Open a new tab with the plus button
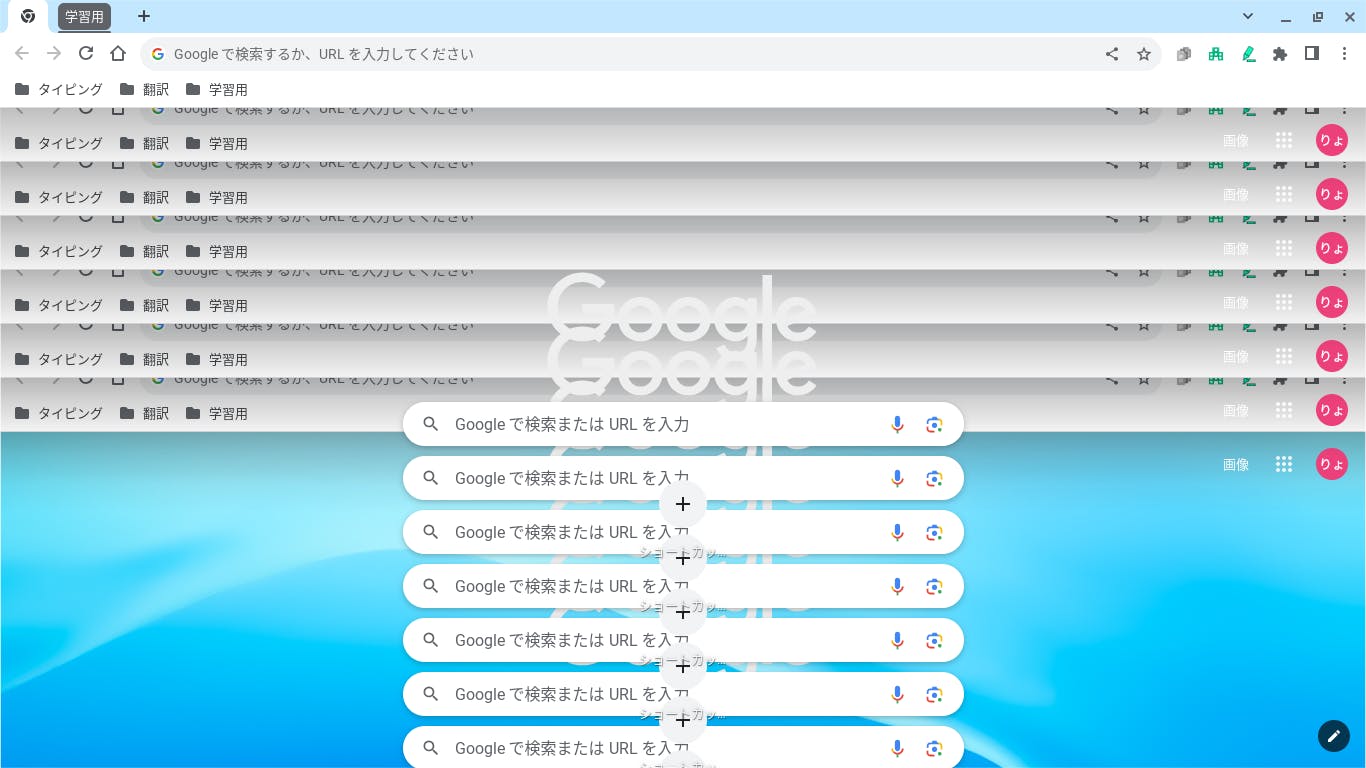 [144, 16]
